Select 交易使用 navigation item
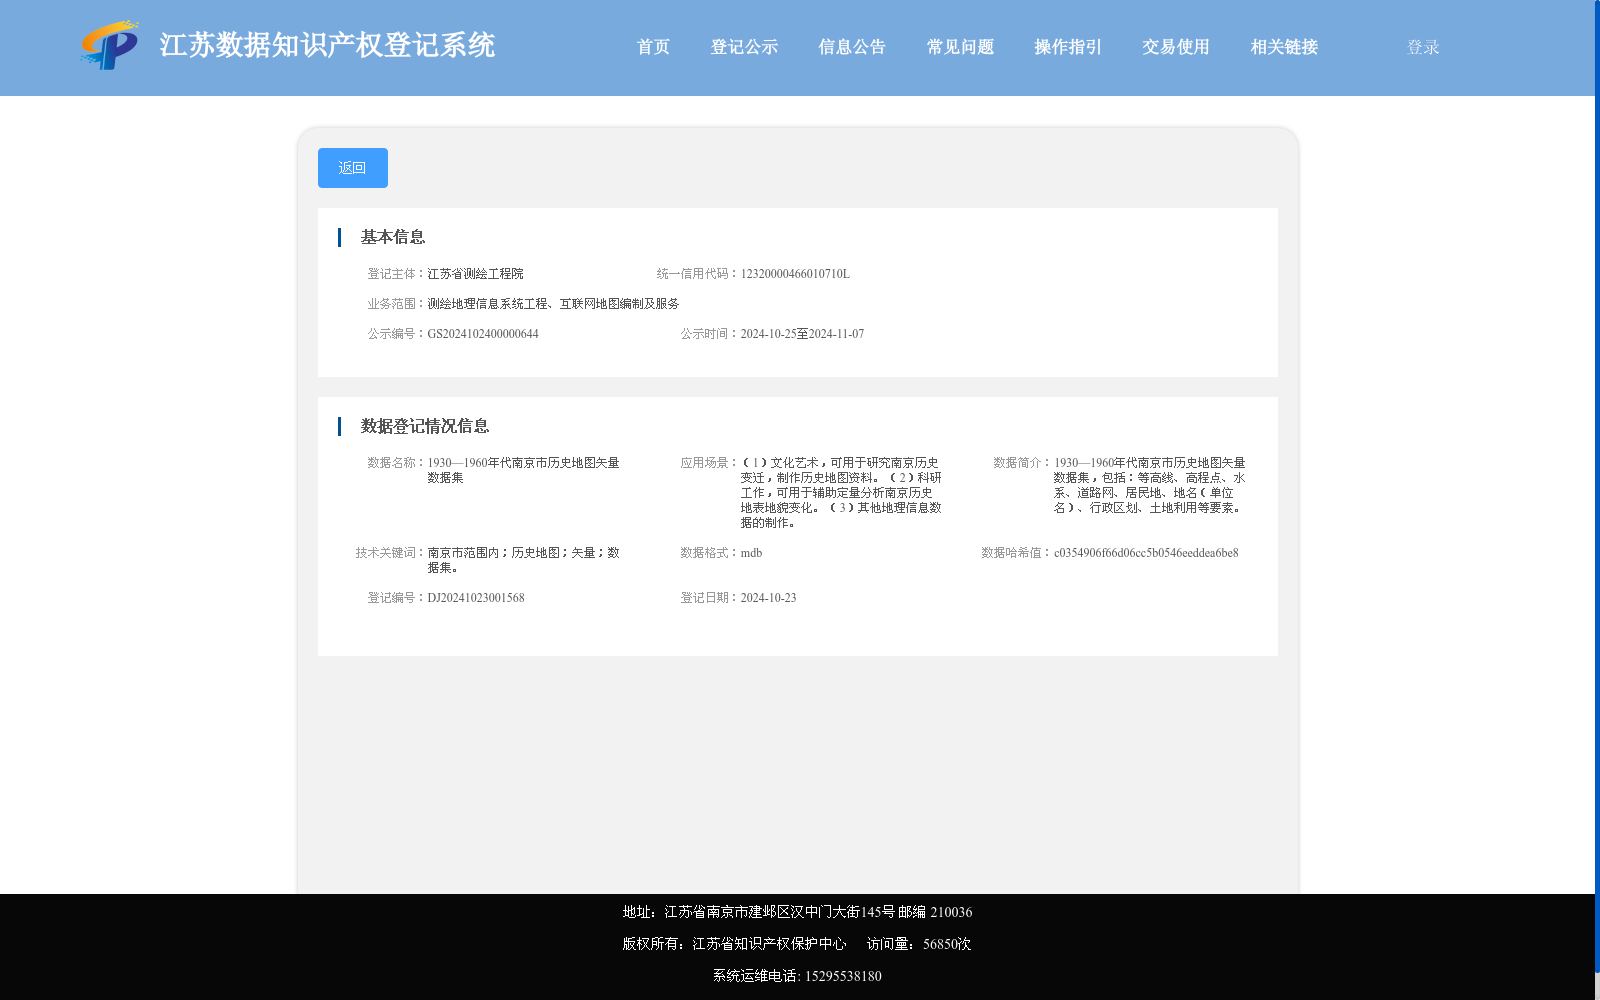 [1176, 47]
